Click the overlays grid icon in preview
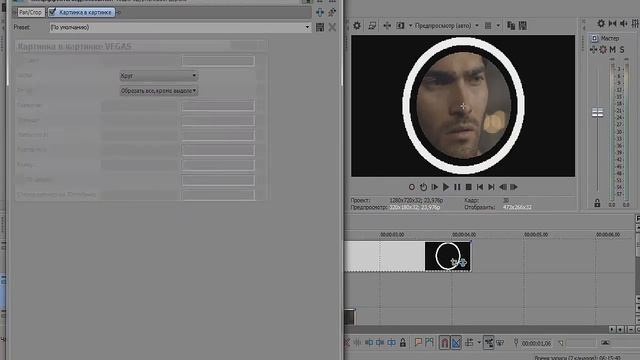The width and height of the screenshot is (640, 360). click(x=488, y=26)
